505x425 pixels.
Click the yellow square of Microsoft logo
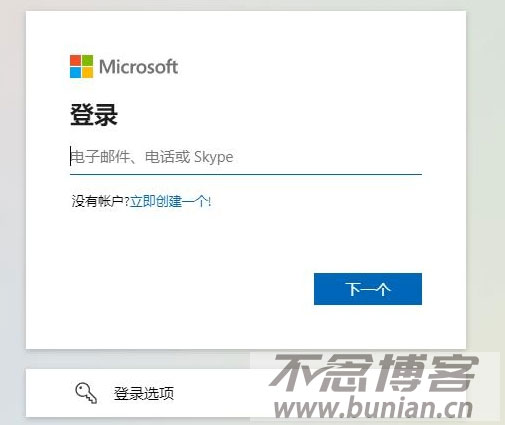pyautogui.click(x=88, y=73)
